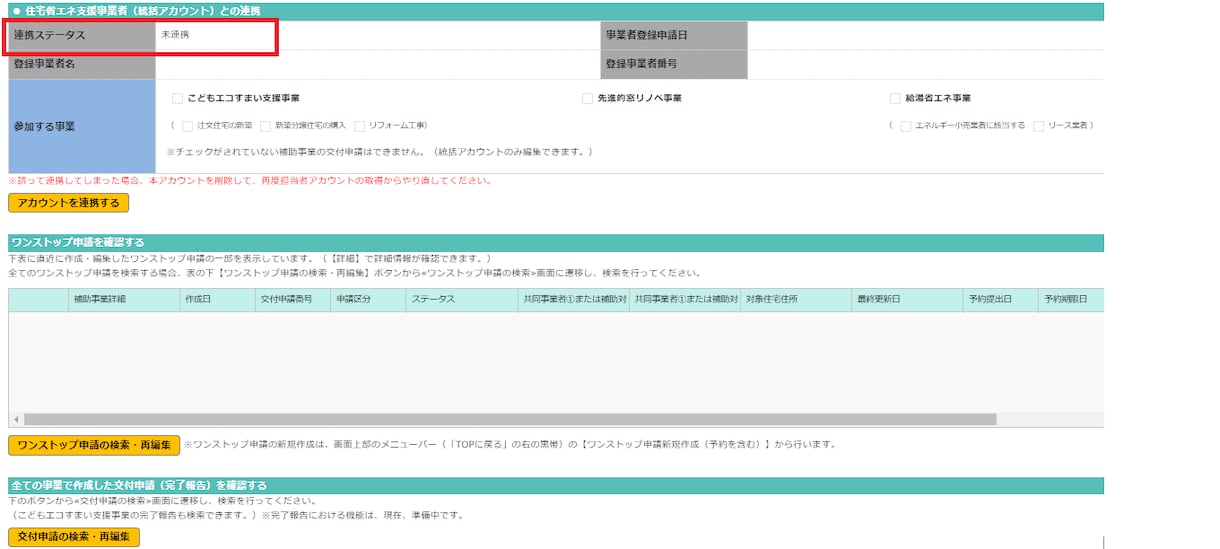Viewport: 1220px width, 549px height.
Task: Open ワンストップ申請の検索・再編集
Action: [x=94, y=445]
